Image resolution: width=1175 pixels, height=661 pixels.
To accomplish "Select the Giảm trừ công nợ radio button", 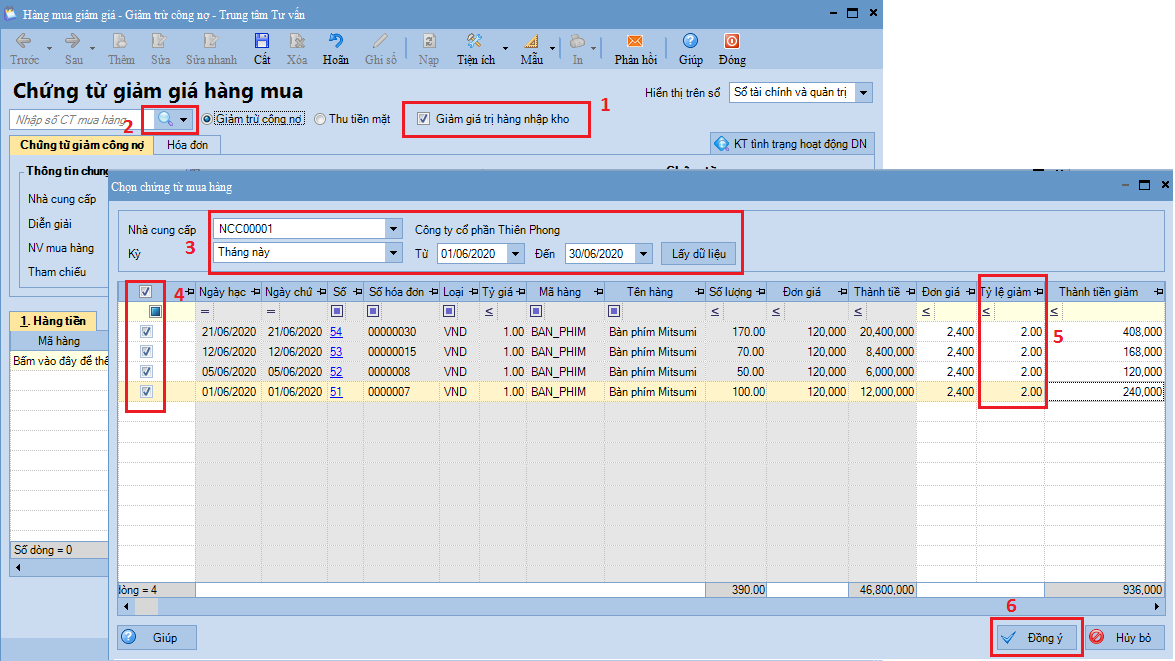I will 207,119.
